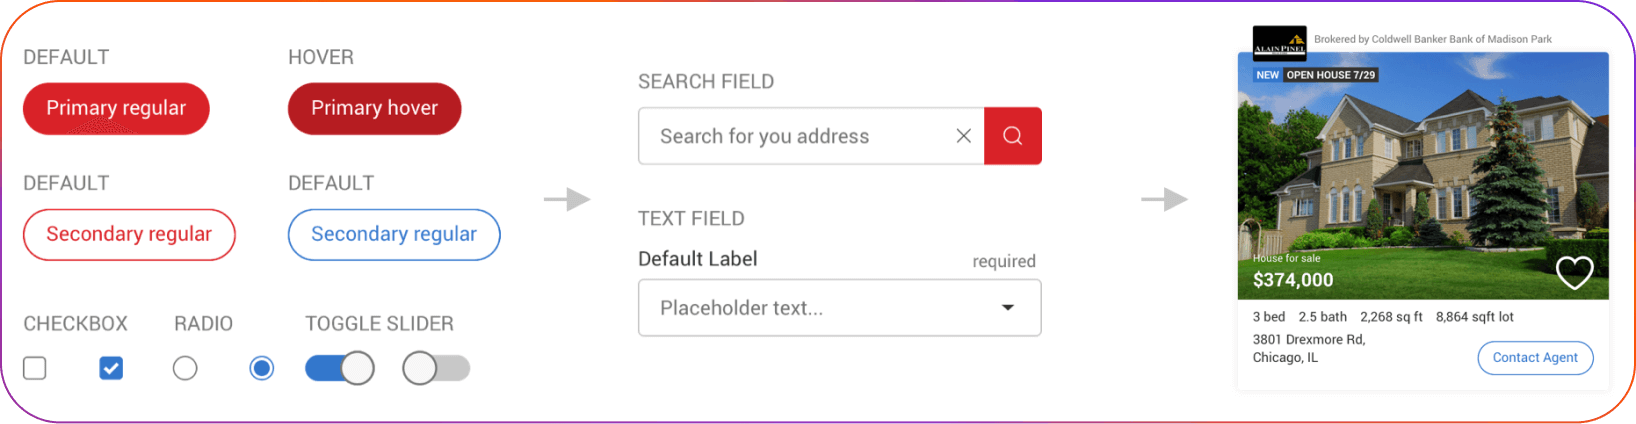Click the OPEN HOUSE 7/29 badge
Image resolution: width=1636 pixels, height=424 pixels.
click(1330, 75)
